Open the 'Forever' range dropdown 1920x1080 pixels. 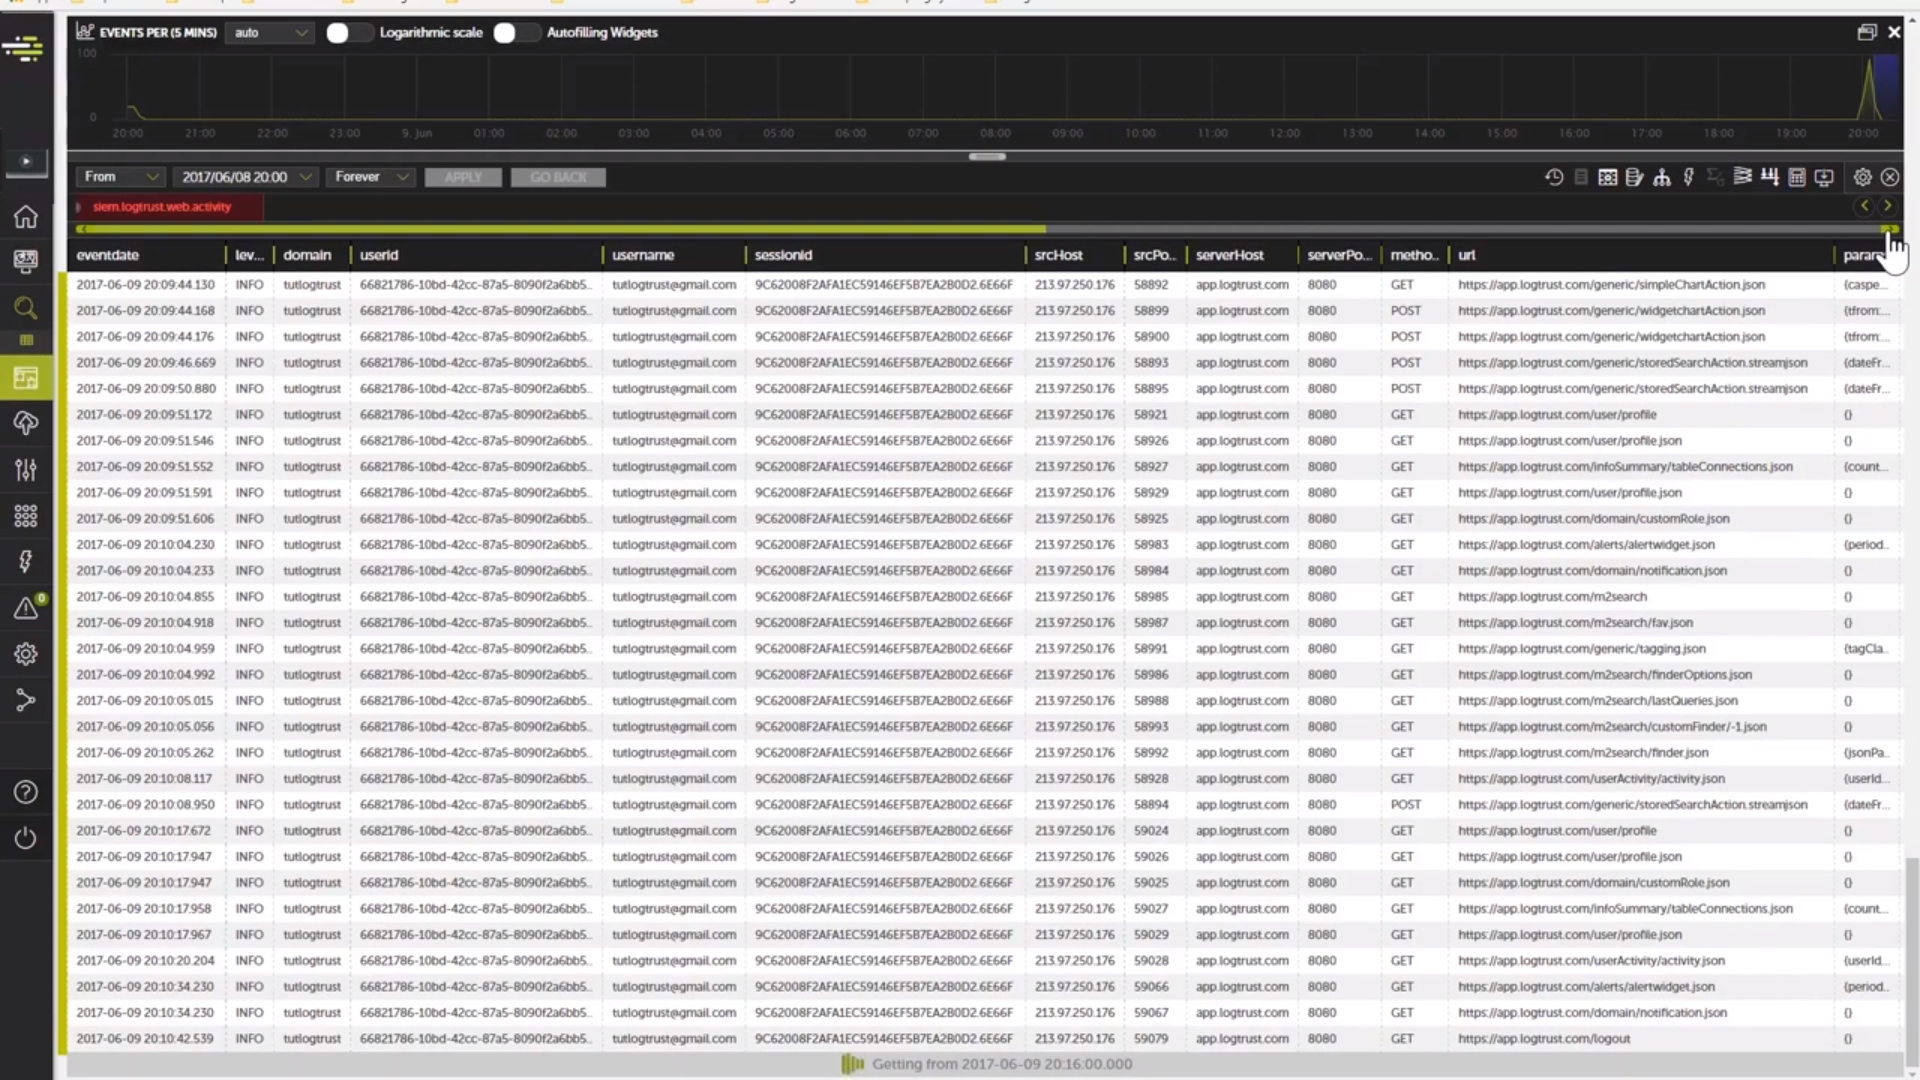[371, 177]
